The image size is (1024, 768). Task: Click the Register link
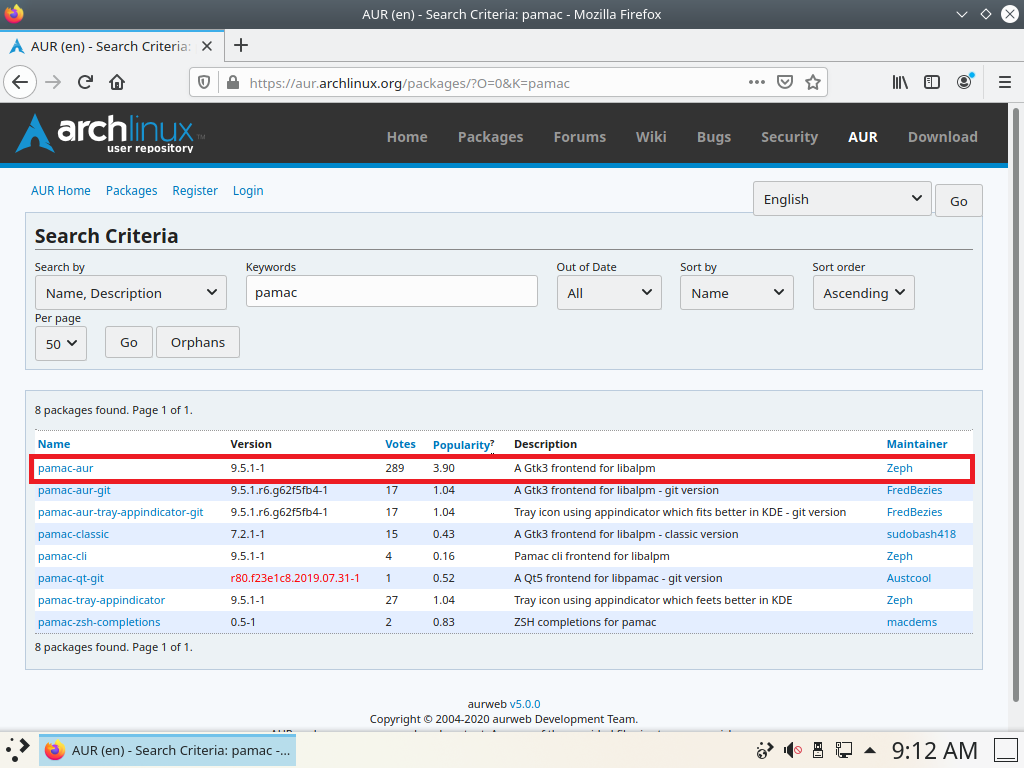click(195, 191)
